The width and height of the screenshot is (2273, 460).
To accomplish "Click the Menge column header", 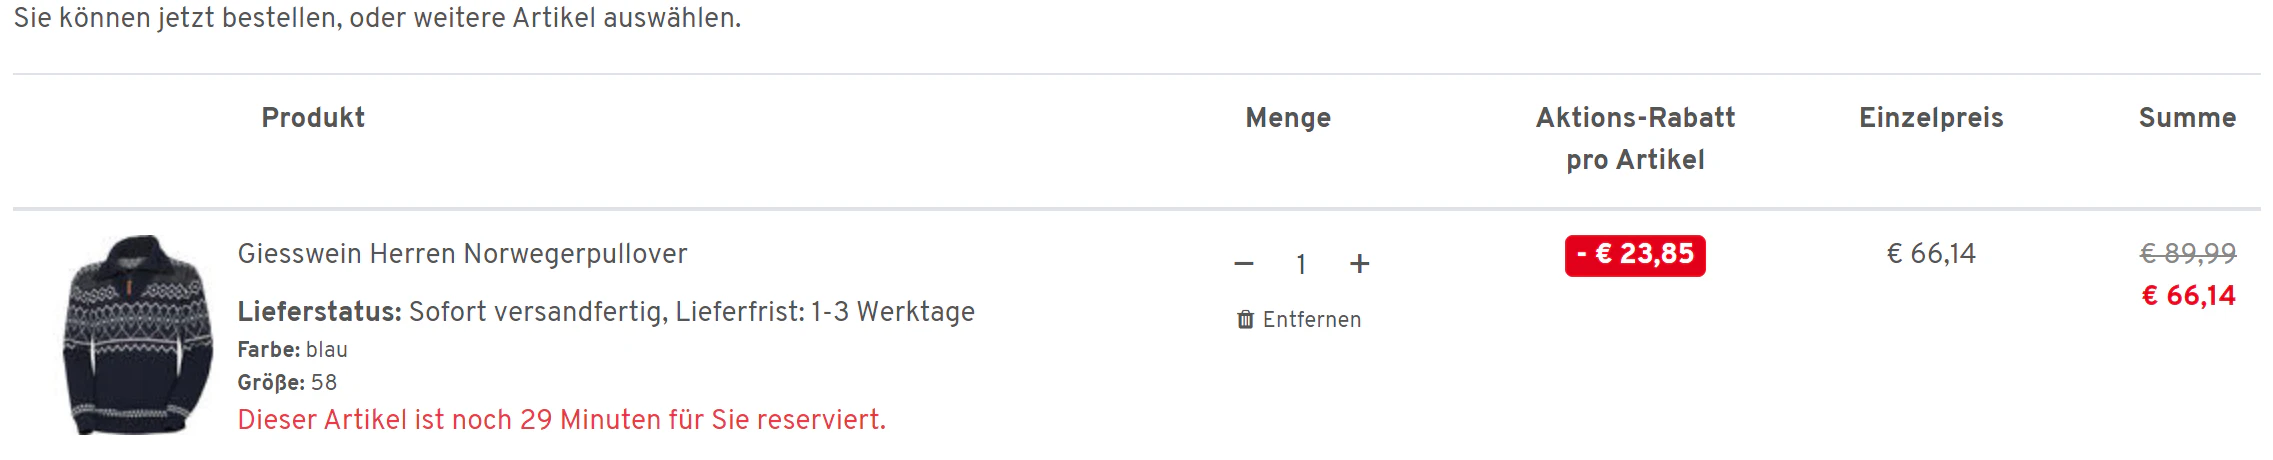I will click(x=1288, y=118).
